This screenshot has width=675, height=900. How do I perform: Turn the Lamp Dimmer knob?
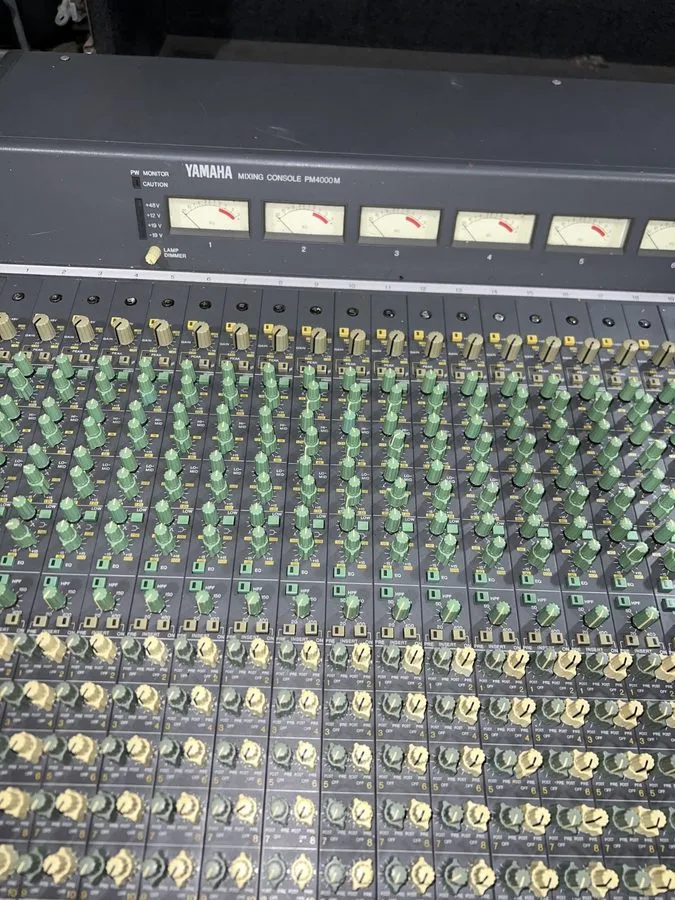click(x=153, y=254)
